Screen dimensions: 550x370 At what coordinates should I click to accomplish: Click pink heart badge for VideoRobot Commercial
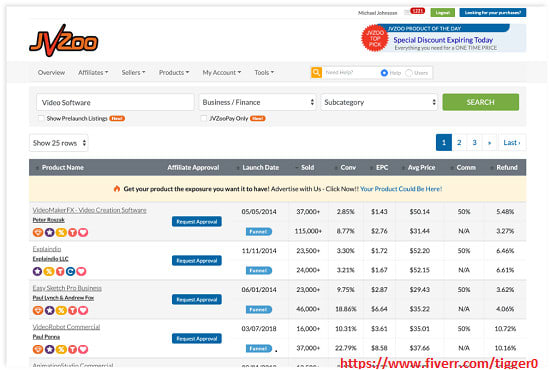tap(83, 349)
